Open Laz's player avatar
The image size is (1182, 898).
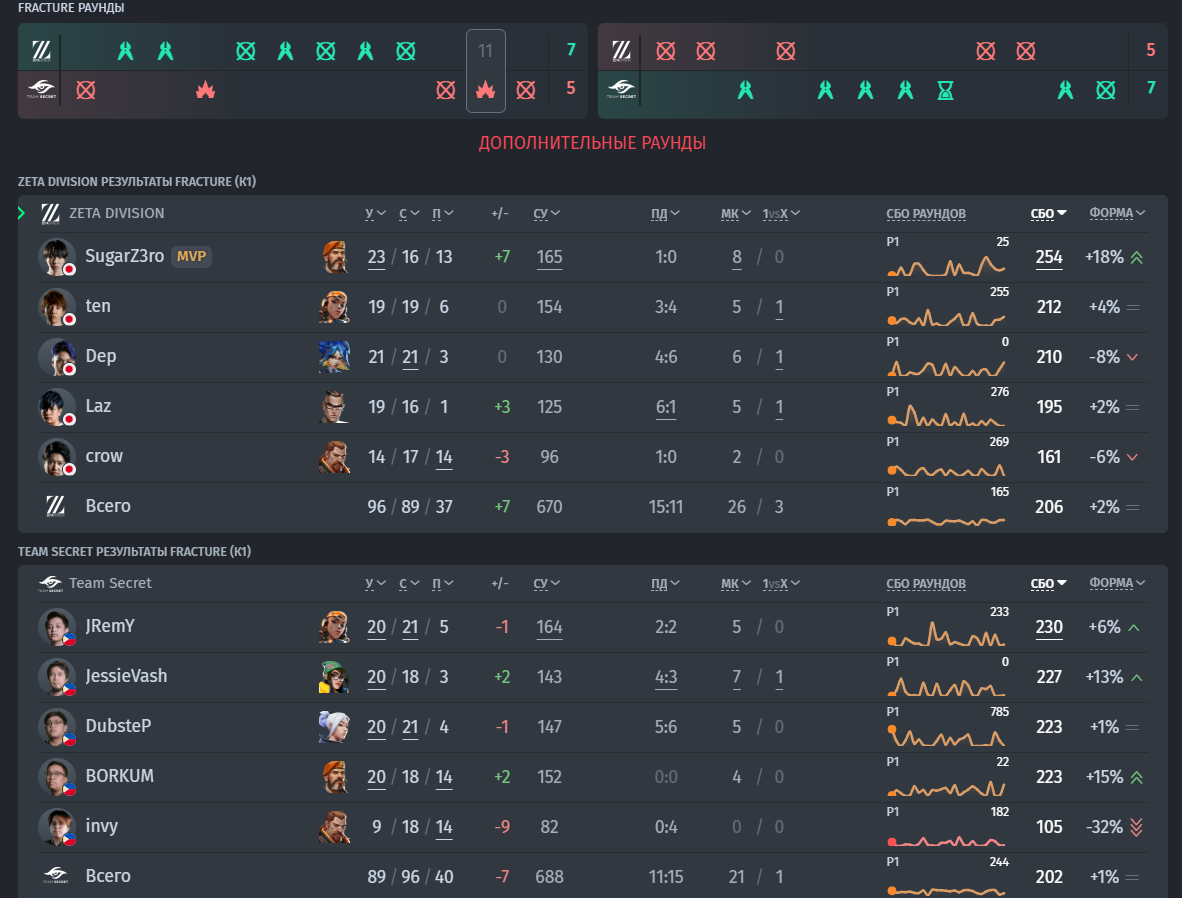(x=57, y=407)
